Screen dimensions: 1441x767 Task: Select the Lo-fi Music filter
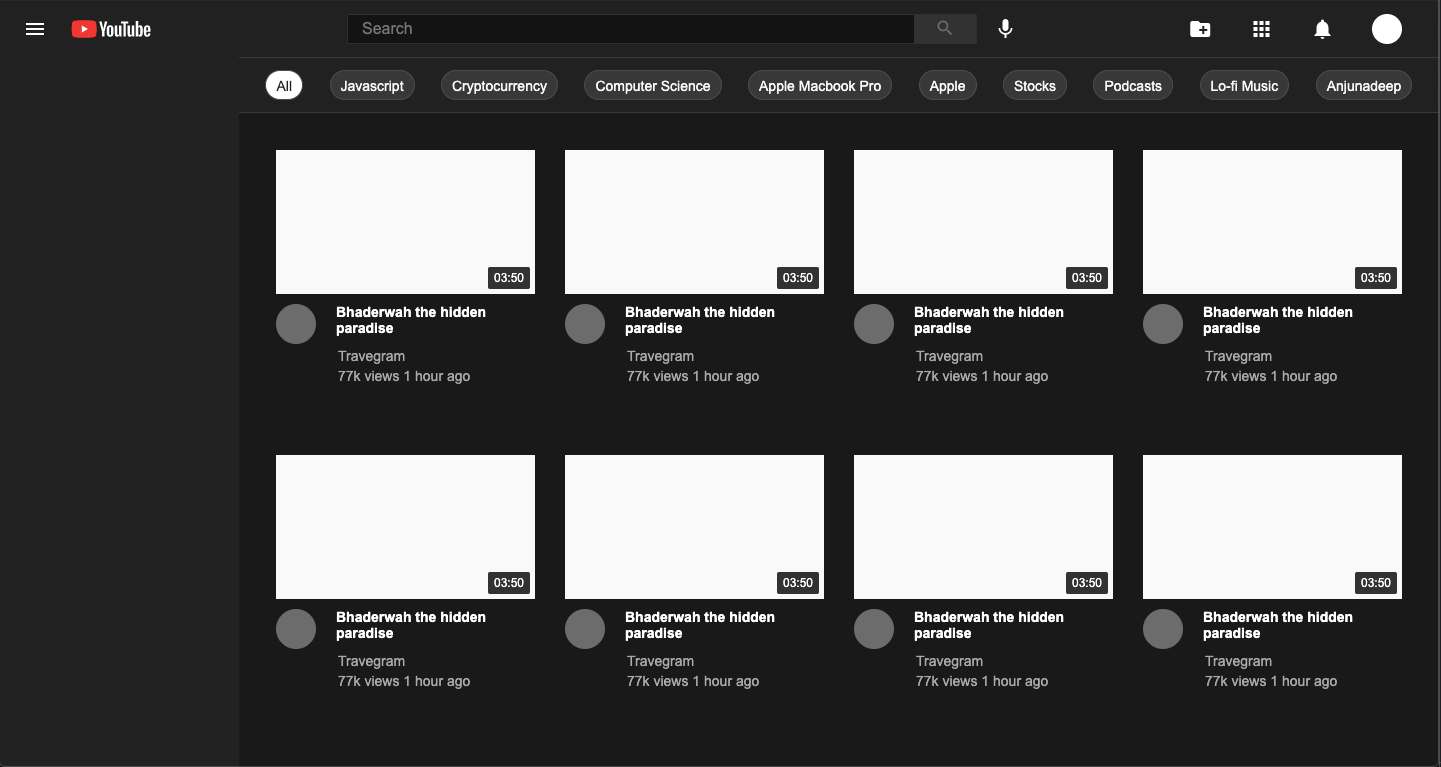point(1243,85)
